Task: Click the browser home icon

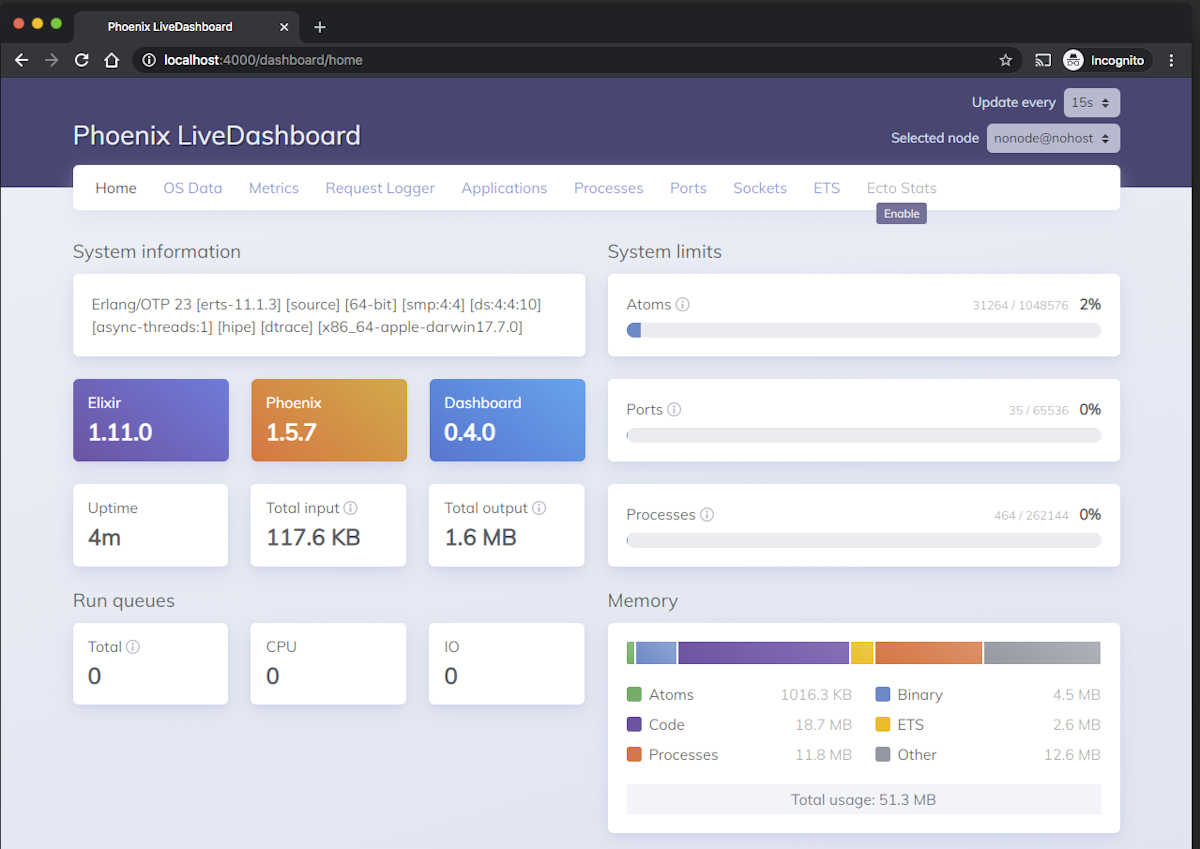Action: pyautogui.click(x=112, y=60)
